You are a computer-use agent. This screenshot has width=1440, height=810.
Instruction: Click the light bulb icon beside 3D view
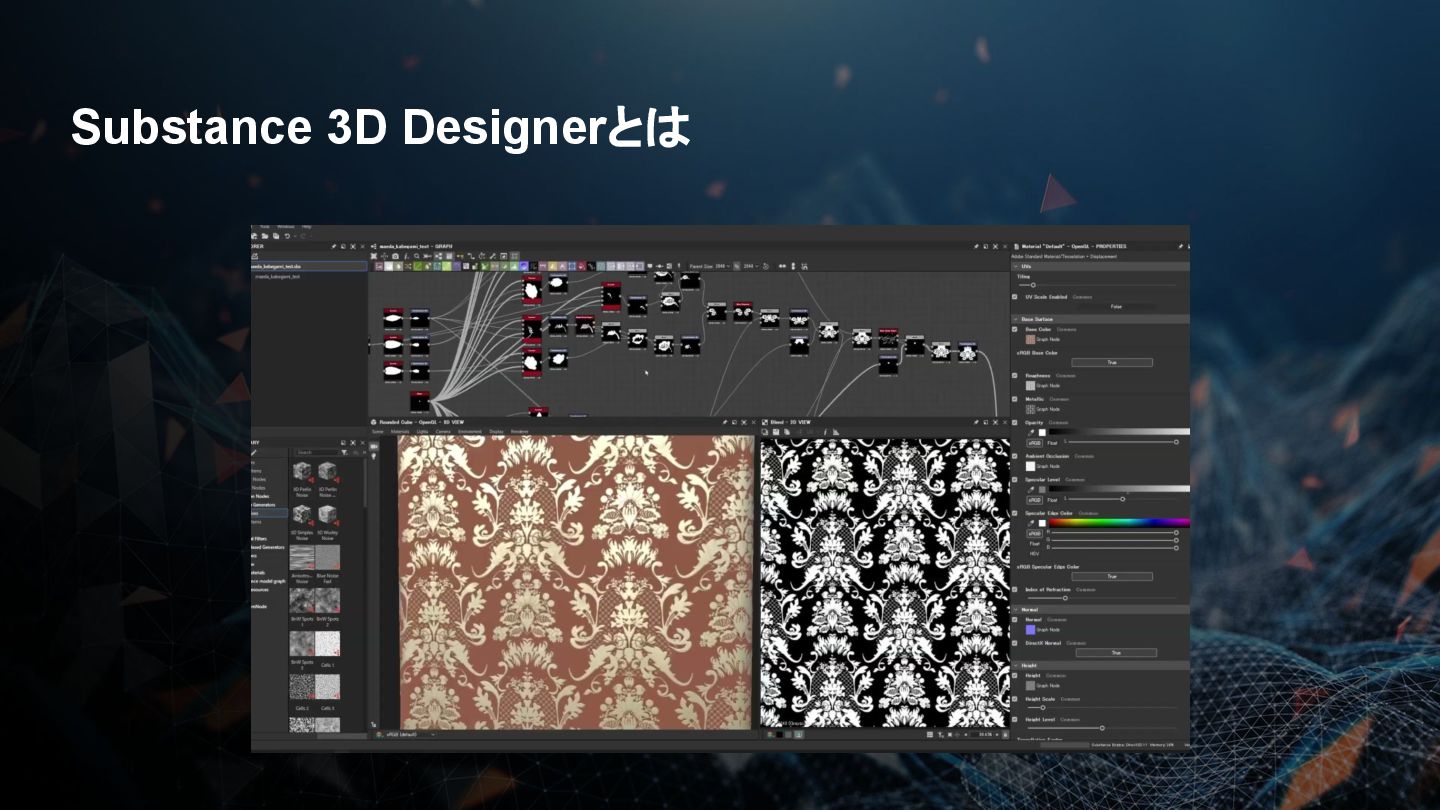click(374, 456)
